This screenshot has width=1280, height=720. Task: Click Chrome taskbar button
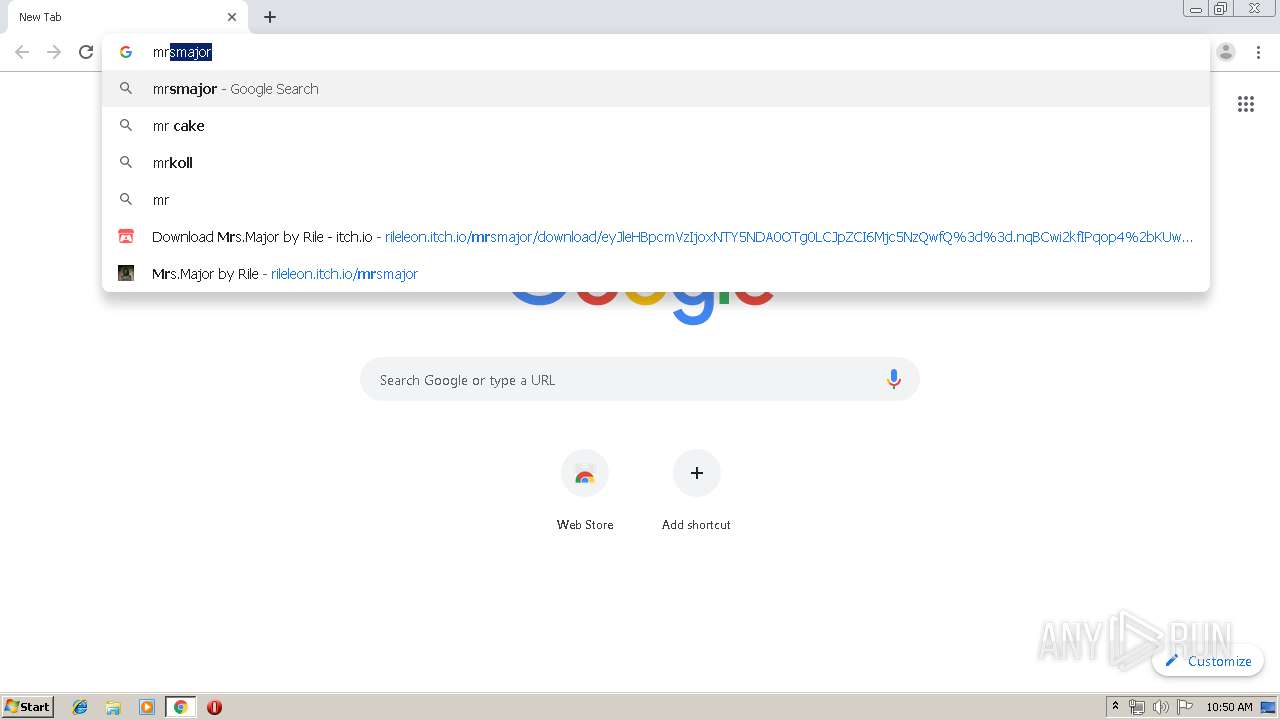[180, 707]
